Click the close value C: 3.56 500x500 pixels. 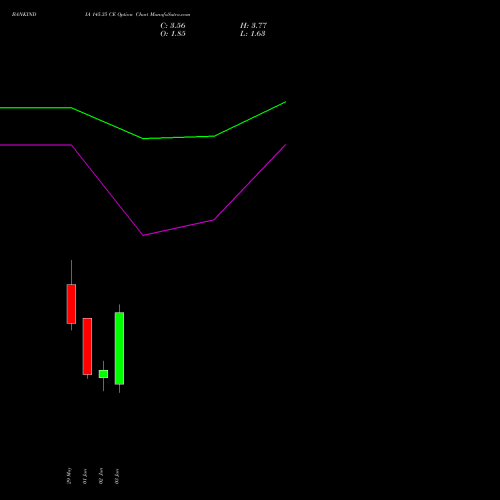[x=173, y=26]
